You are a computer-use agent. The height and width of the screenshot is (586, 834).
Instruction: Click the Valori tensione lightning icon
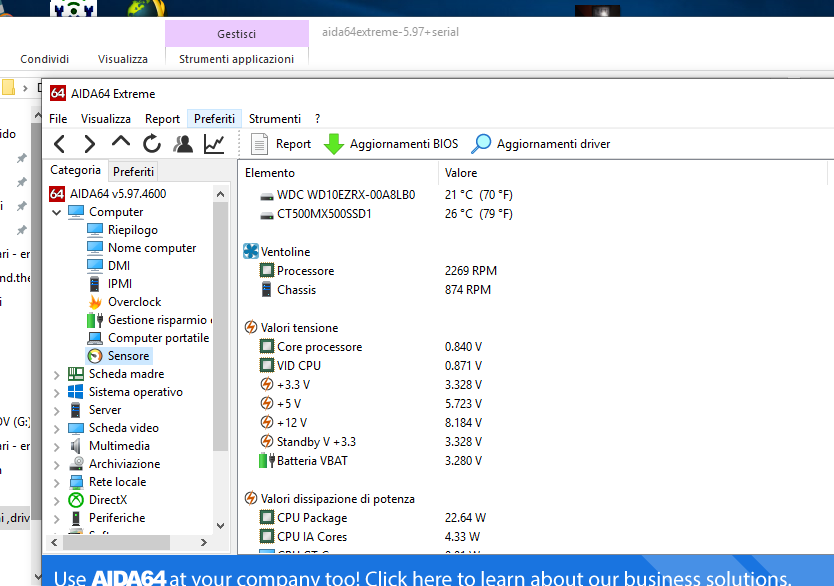(251, 327)
